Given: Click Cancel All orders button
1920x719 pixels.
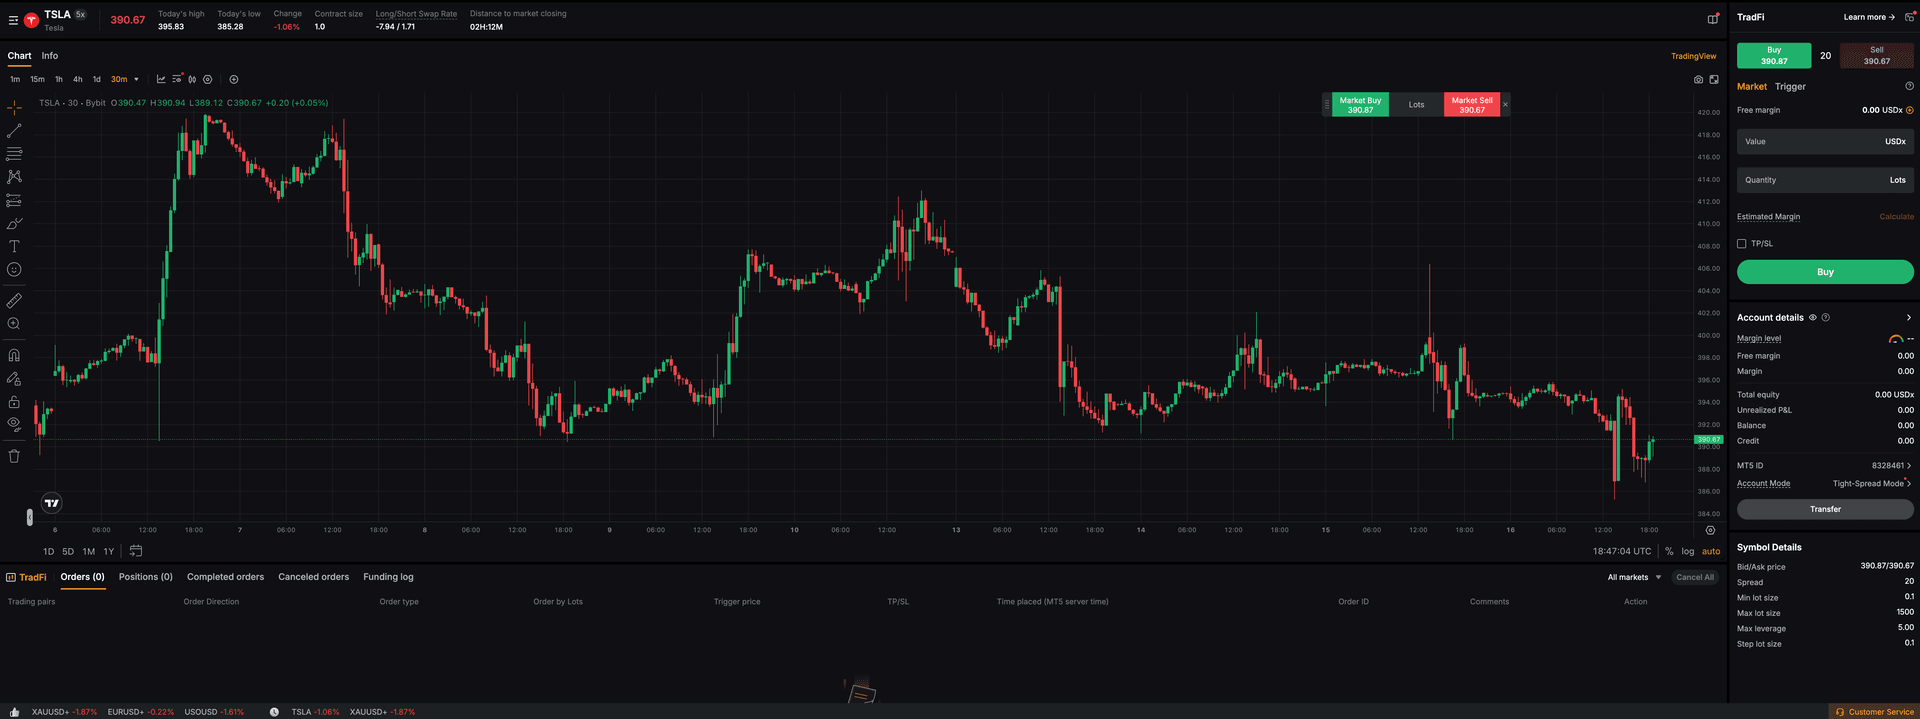Looking at the screenshot, I should pos(1695,577).
